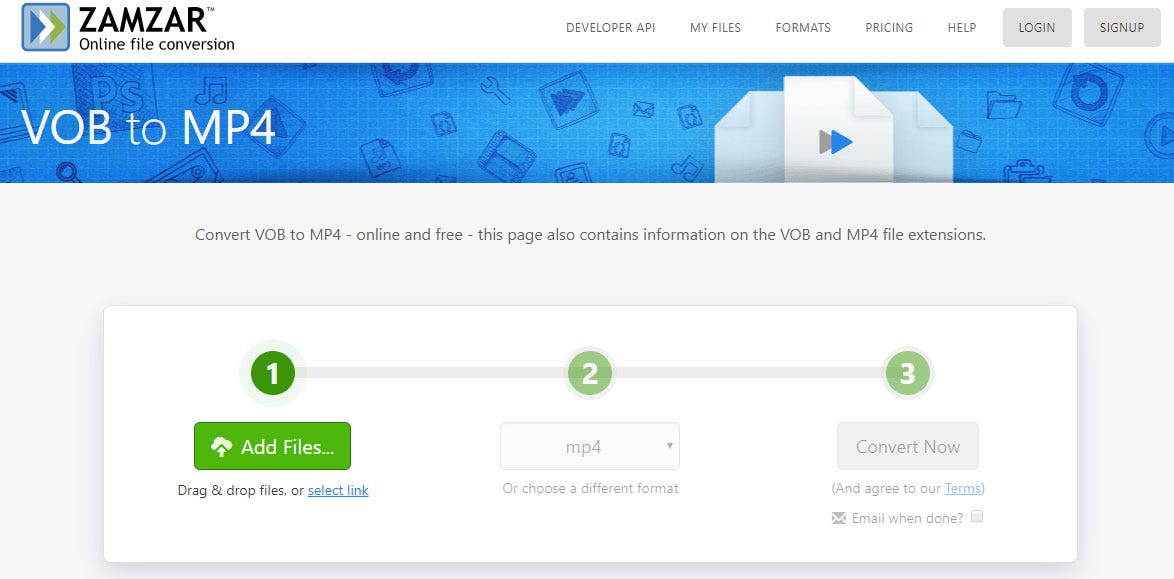This screenshot has height=579, width=1174.
Task: Open the Help page
Action: click(961, 28)
